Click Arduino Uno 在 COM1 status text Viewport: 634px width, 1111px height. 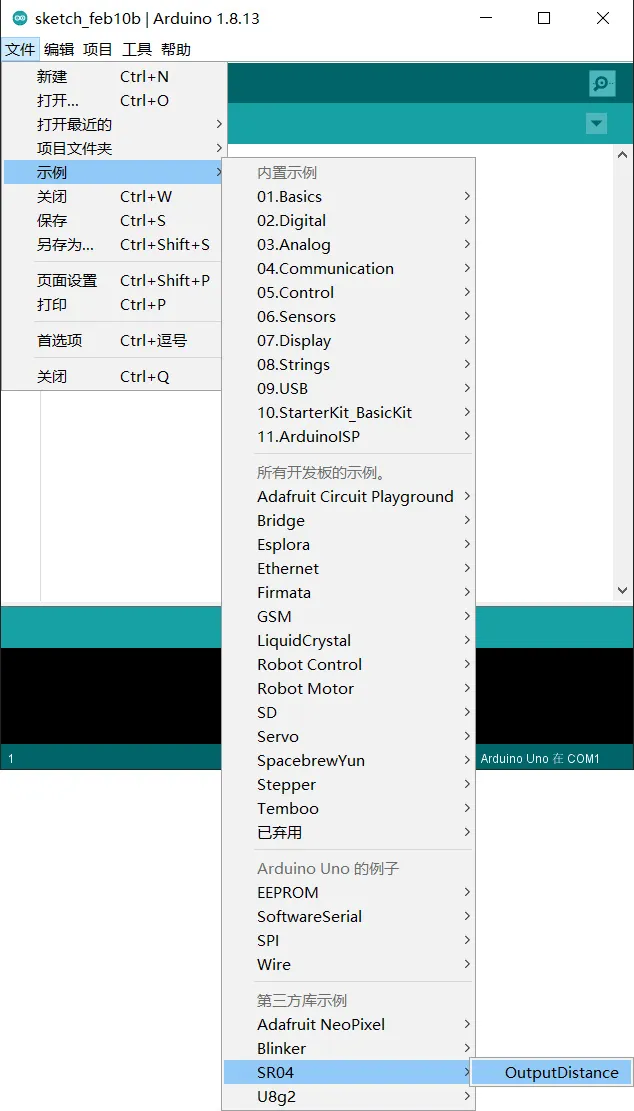540,758
